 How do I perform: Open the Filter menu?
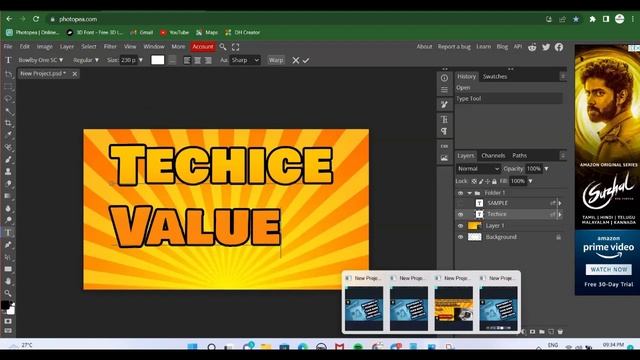coord(110,47)
